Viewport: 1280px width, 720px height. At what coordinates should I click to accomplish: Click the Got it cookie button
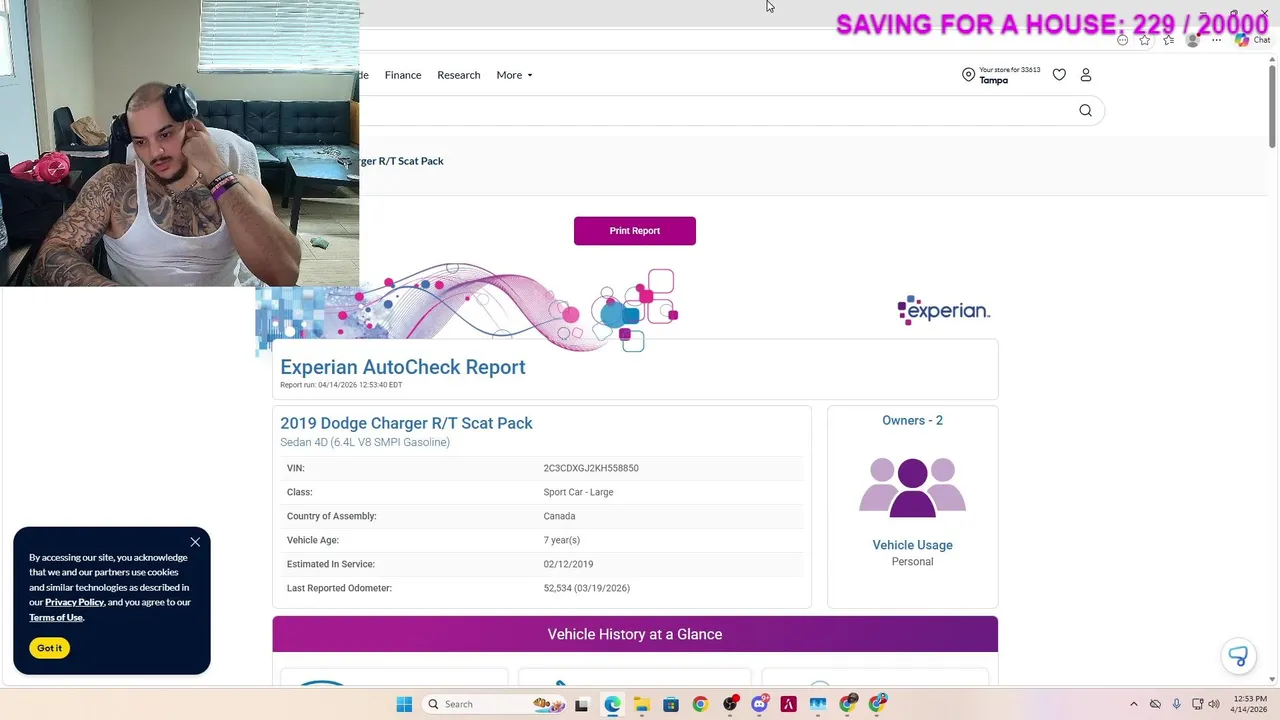pyautogui.click(x=49, y=648)
